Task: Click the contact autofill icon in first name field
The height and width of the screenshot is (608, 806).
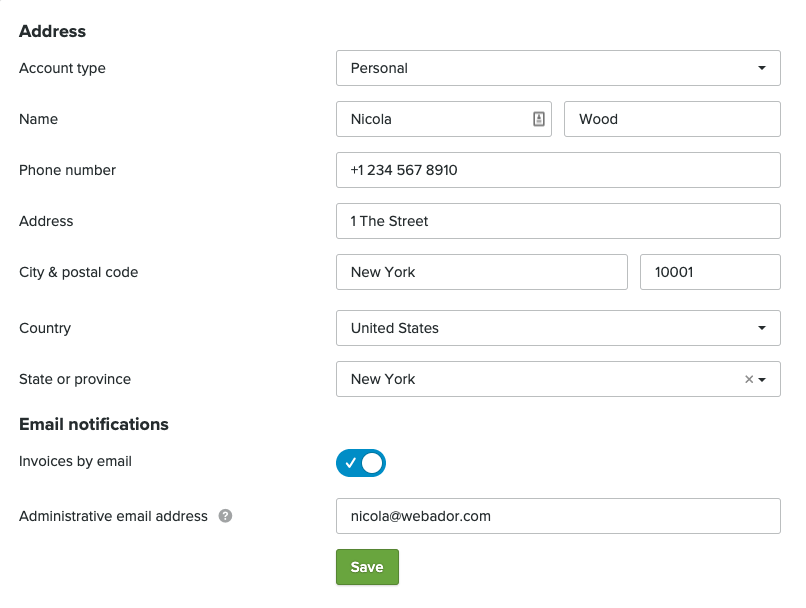Action: pyautogui.click(x=539, y=119)
